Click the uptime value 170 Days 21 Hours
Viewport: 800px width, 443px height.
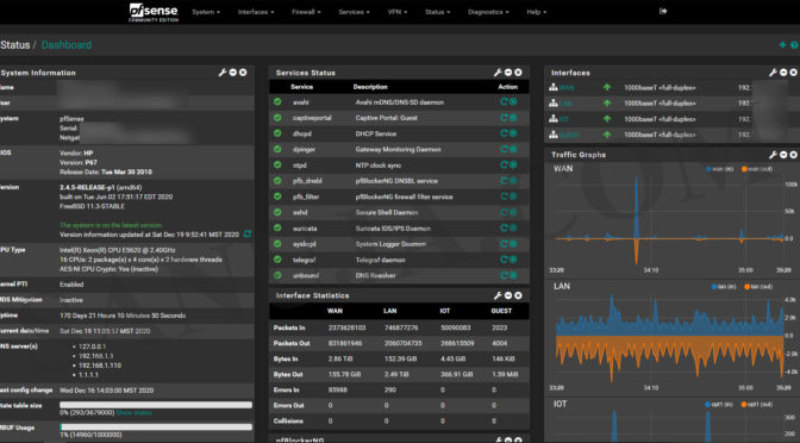coord(122,315)
